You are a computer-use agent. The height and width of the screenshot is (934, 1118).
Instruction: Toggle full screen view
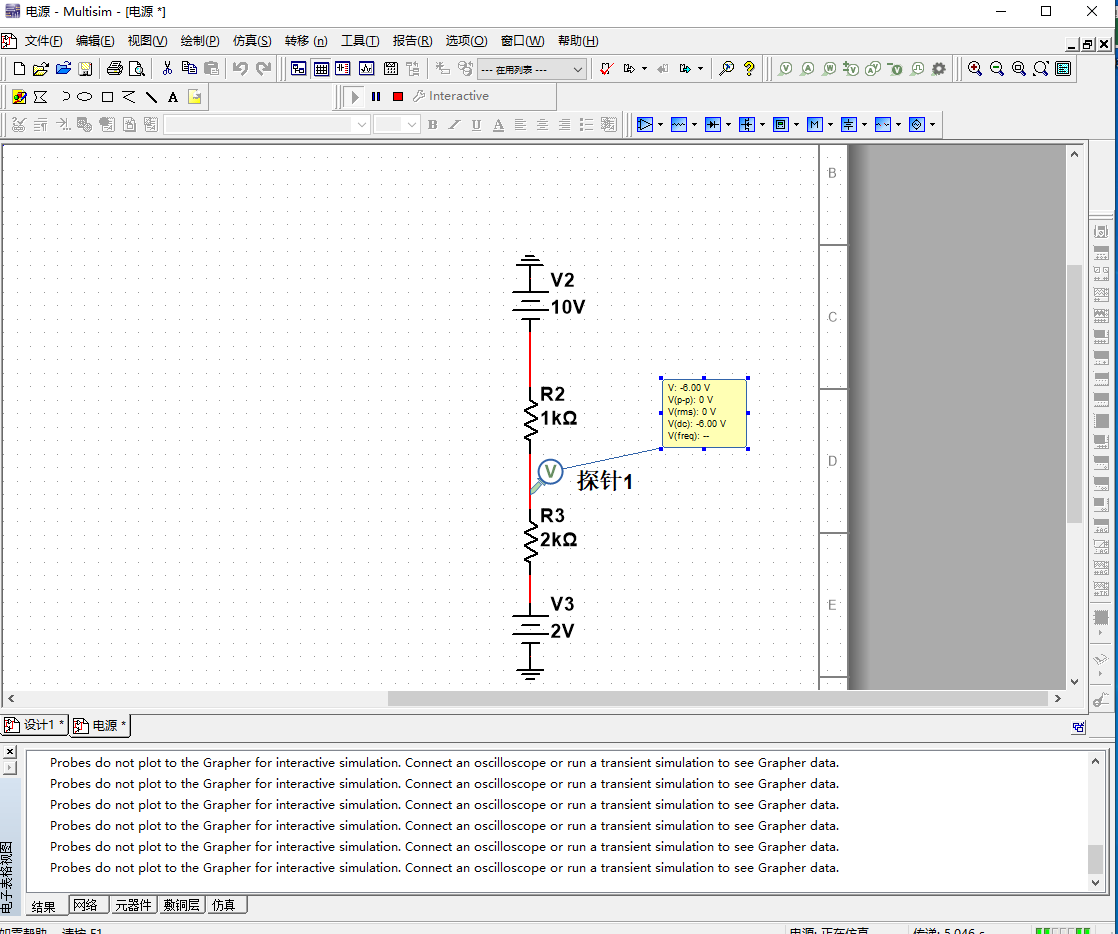point(1063,68)
